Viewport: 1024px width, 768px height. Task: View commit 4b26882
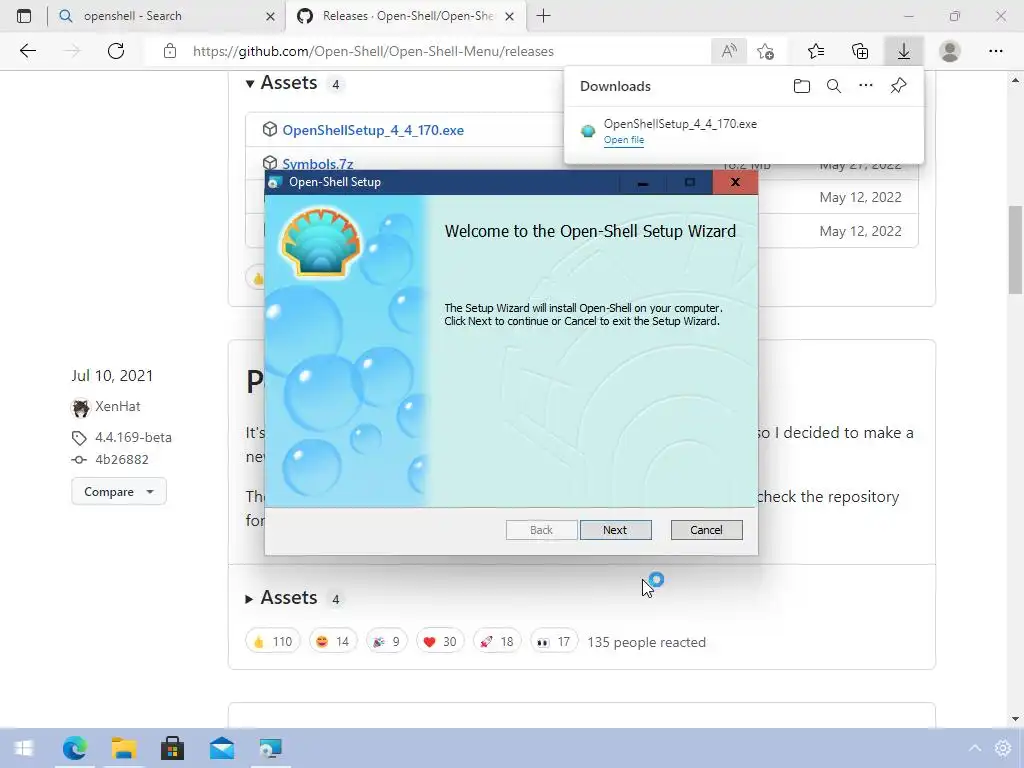click(121, 459)
